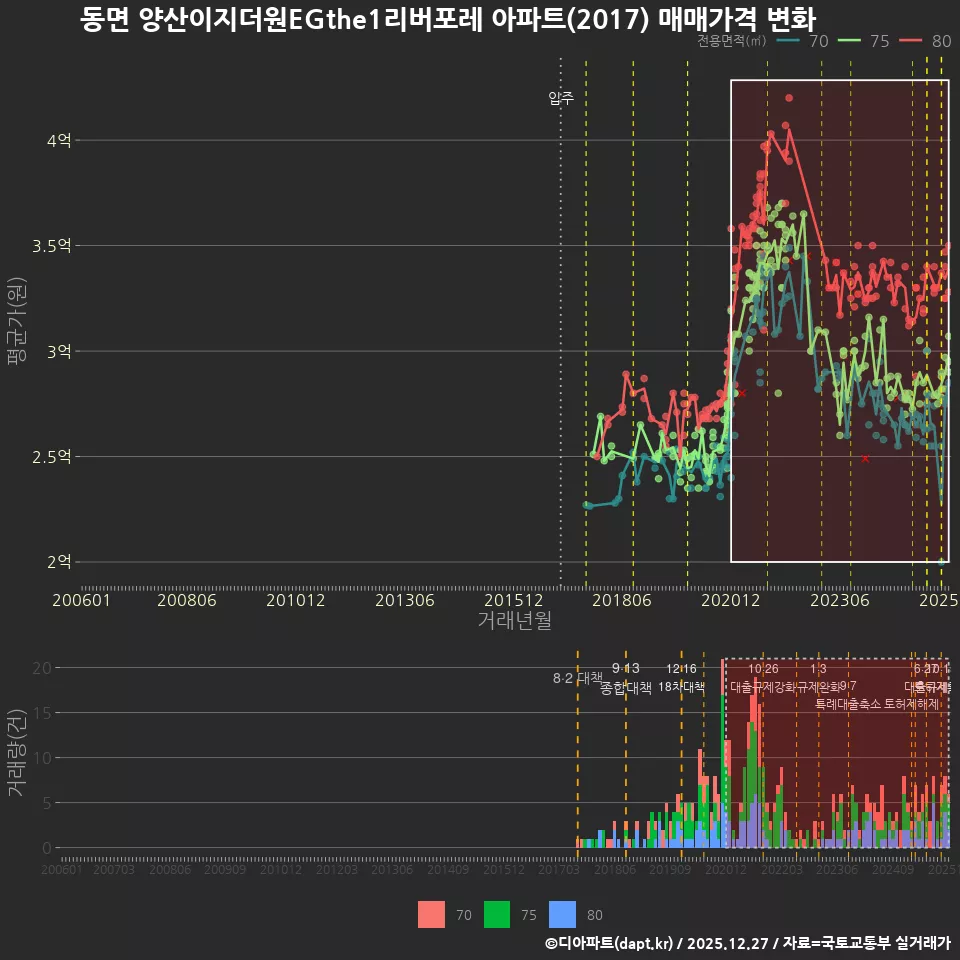Click the 압주 marker label

tap(559, 97)
